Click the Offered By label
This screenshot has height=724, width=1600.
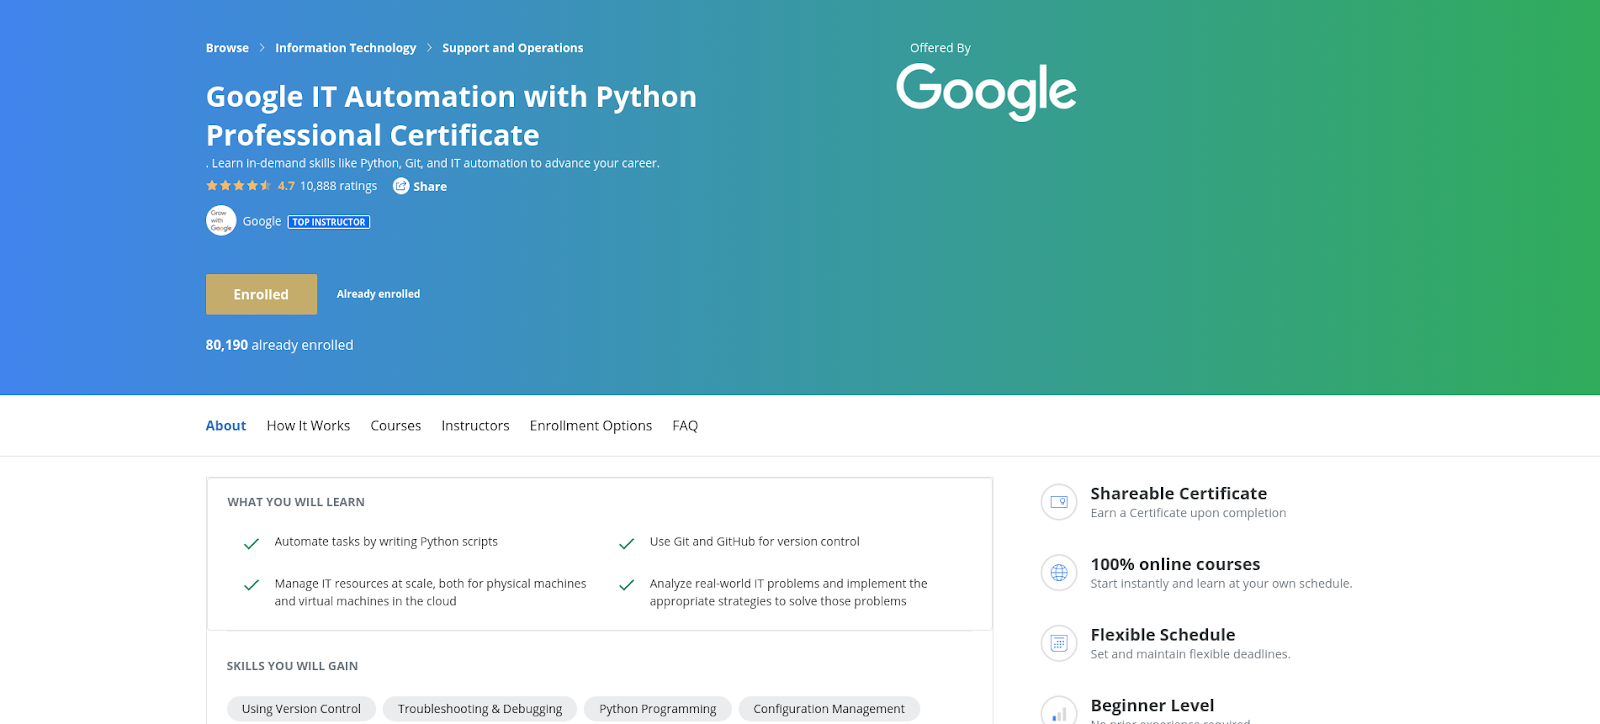[x=940, y=48]
